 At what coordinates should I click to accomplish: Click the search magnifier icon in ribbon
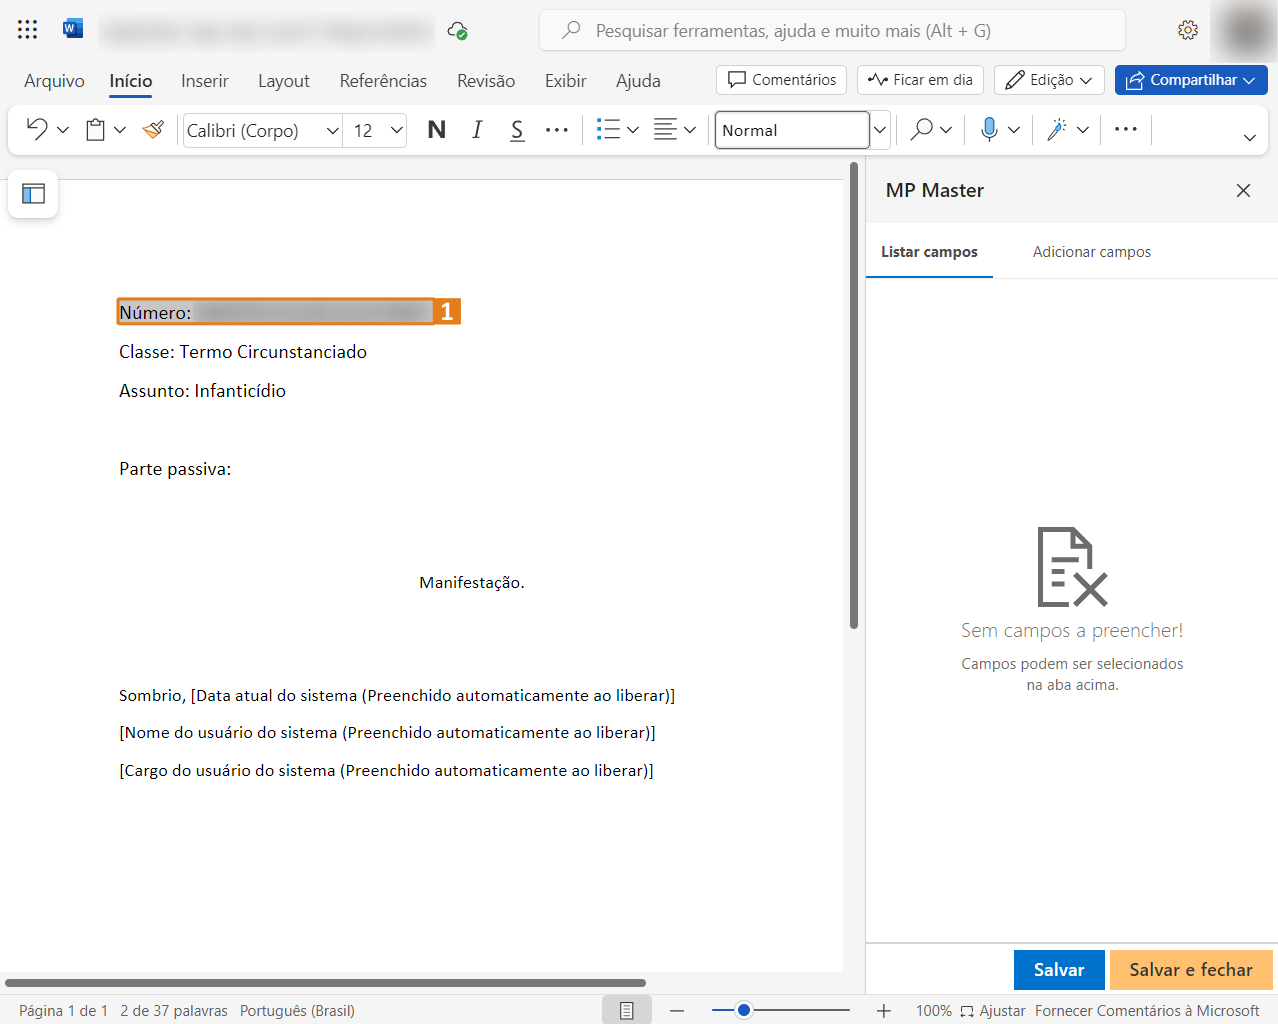point(922,129)
